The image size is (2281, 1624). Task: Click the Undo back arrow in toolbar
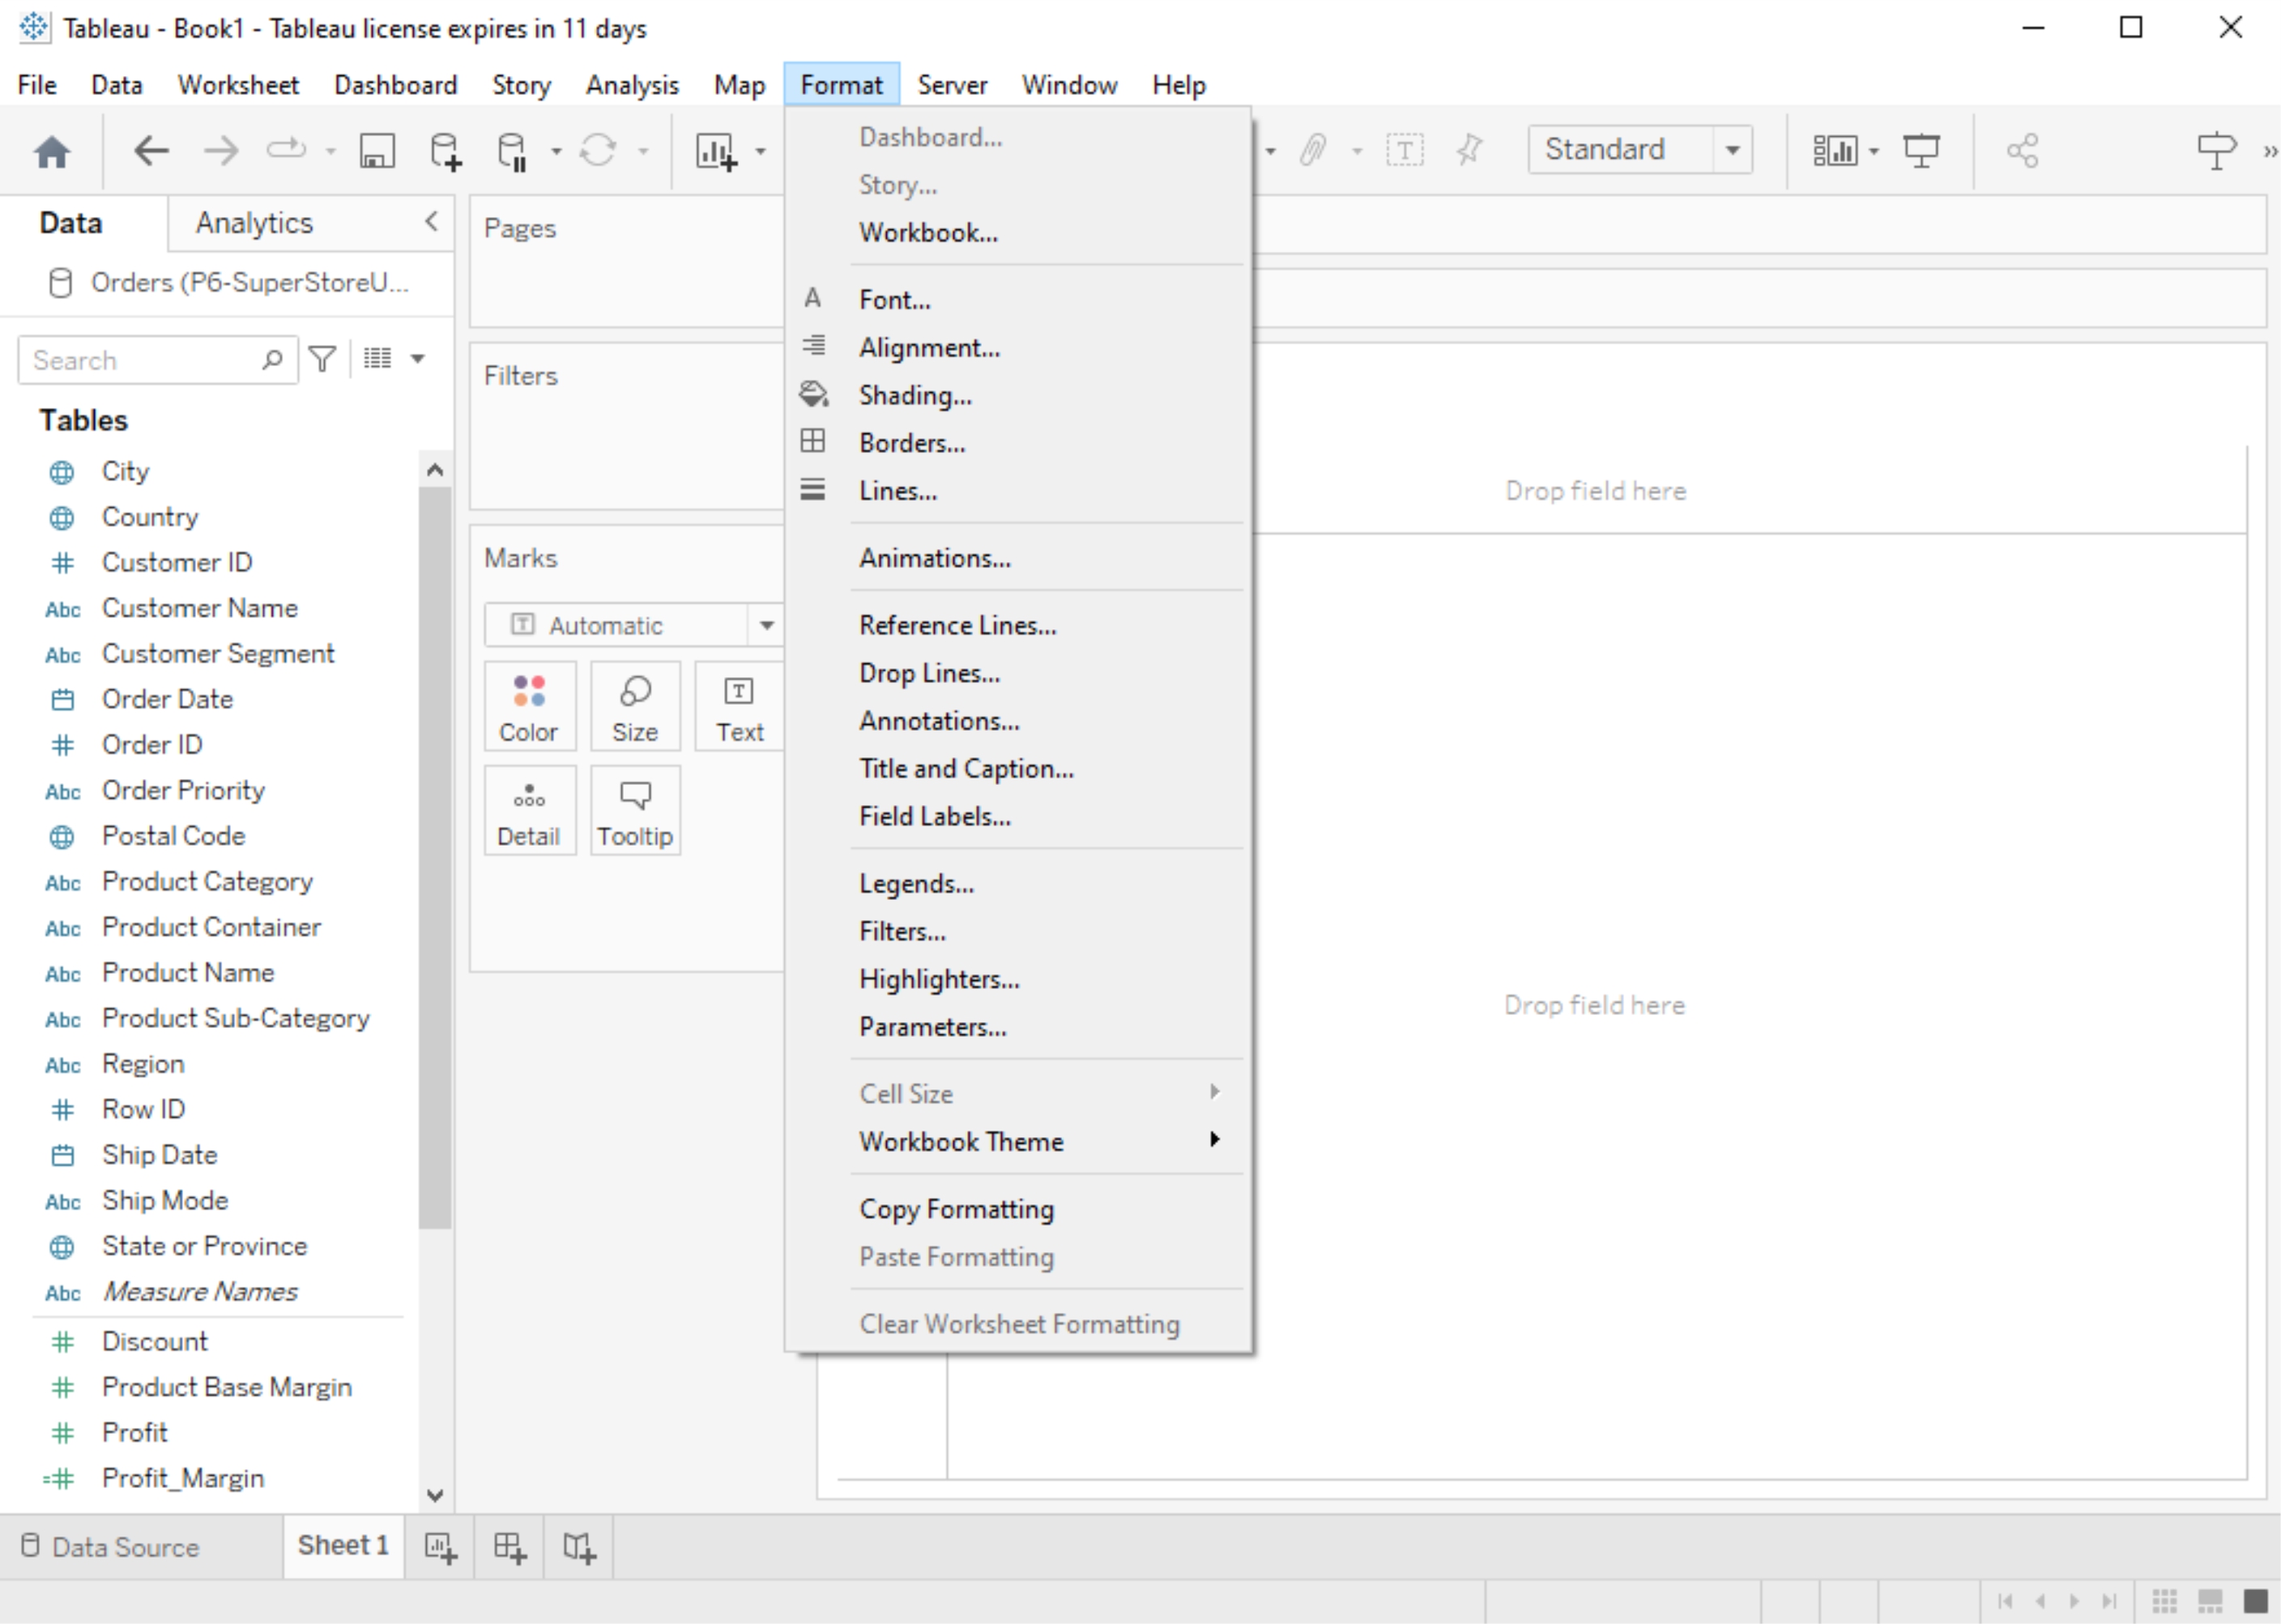click(151, 151)
